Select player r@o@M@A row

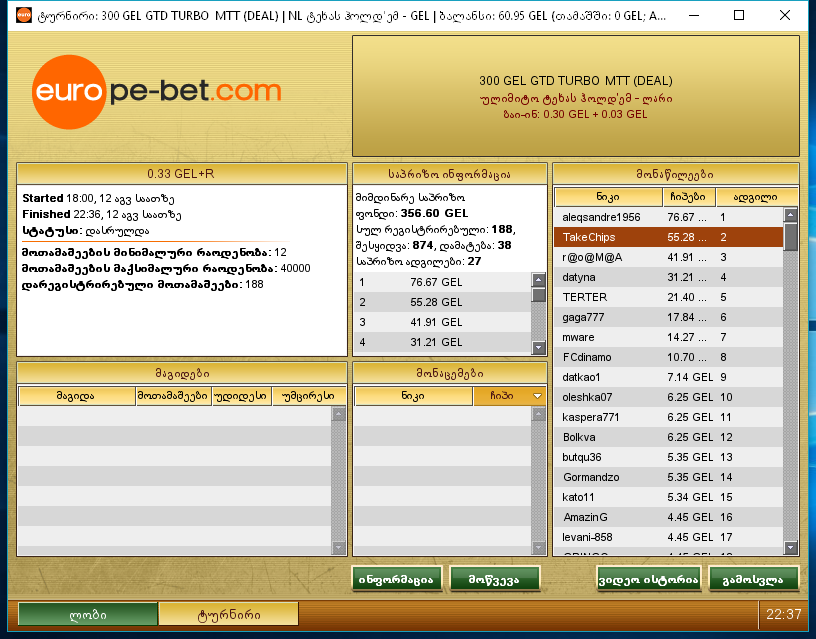(x=668, y=257)
